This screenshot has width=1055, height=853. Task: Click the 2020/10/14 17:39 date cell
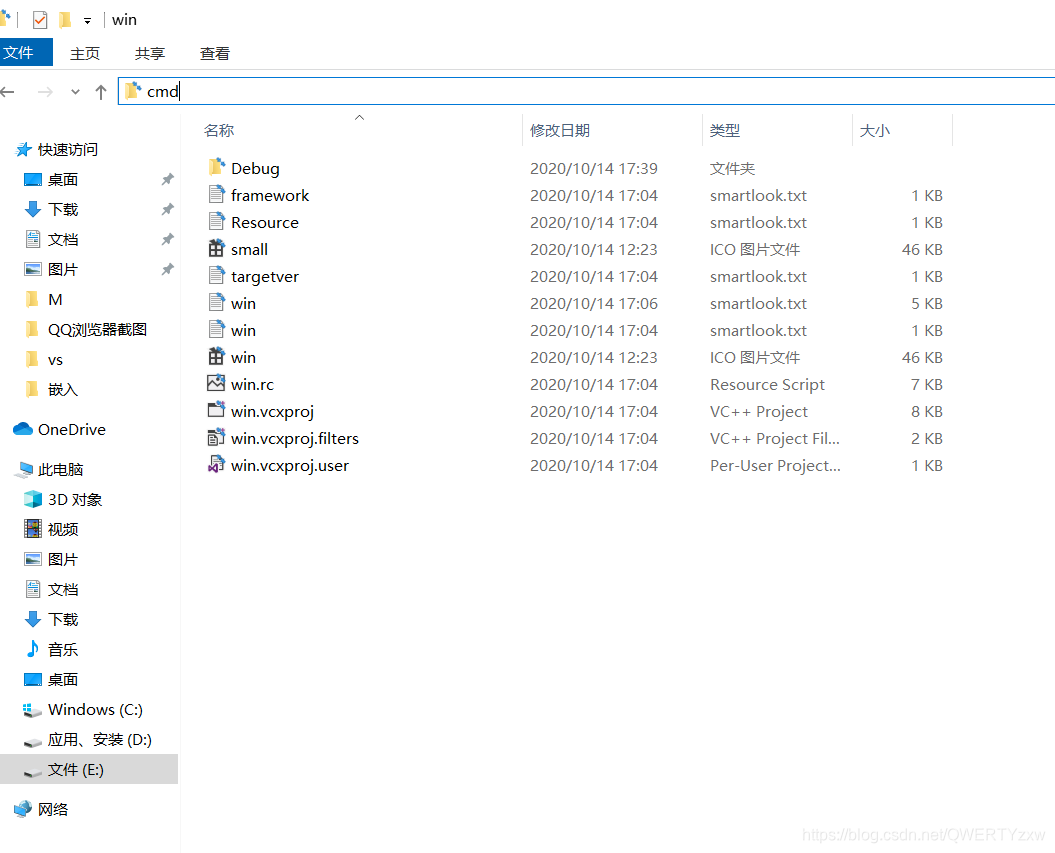(593, 169)
